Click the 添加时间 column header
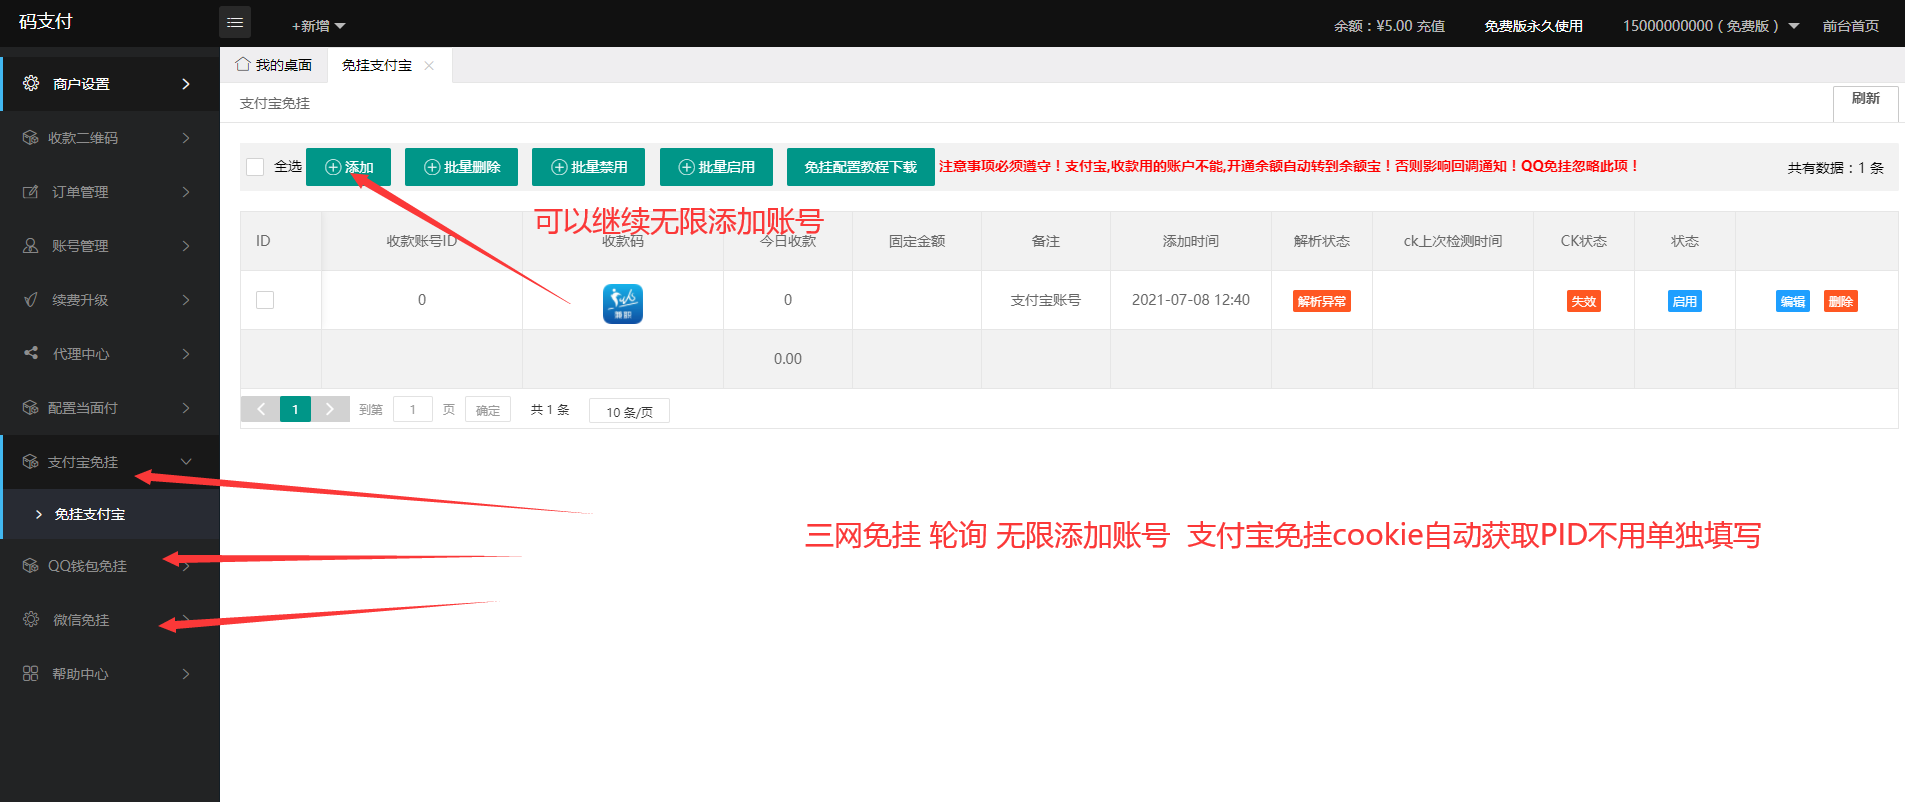This screenshot has height=802, width=1905. [x=1190, y=241]
